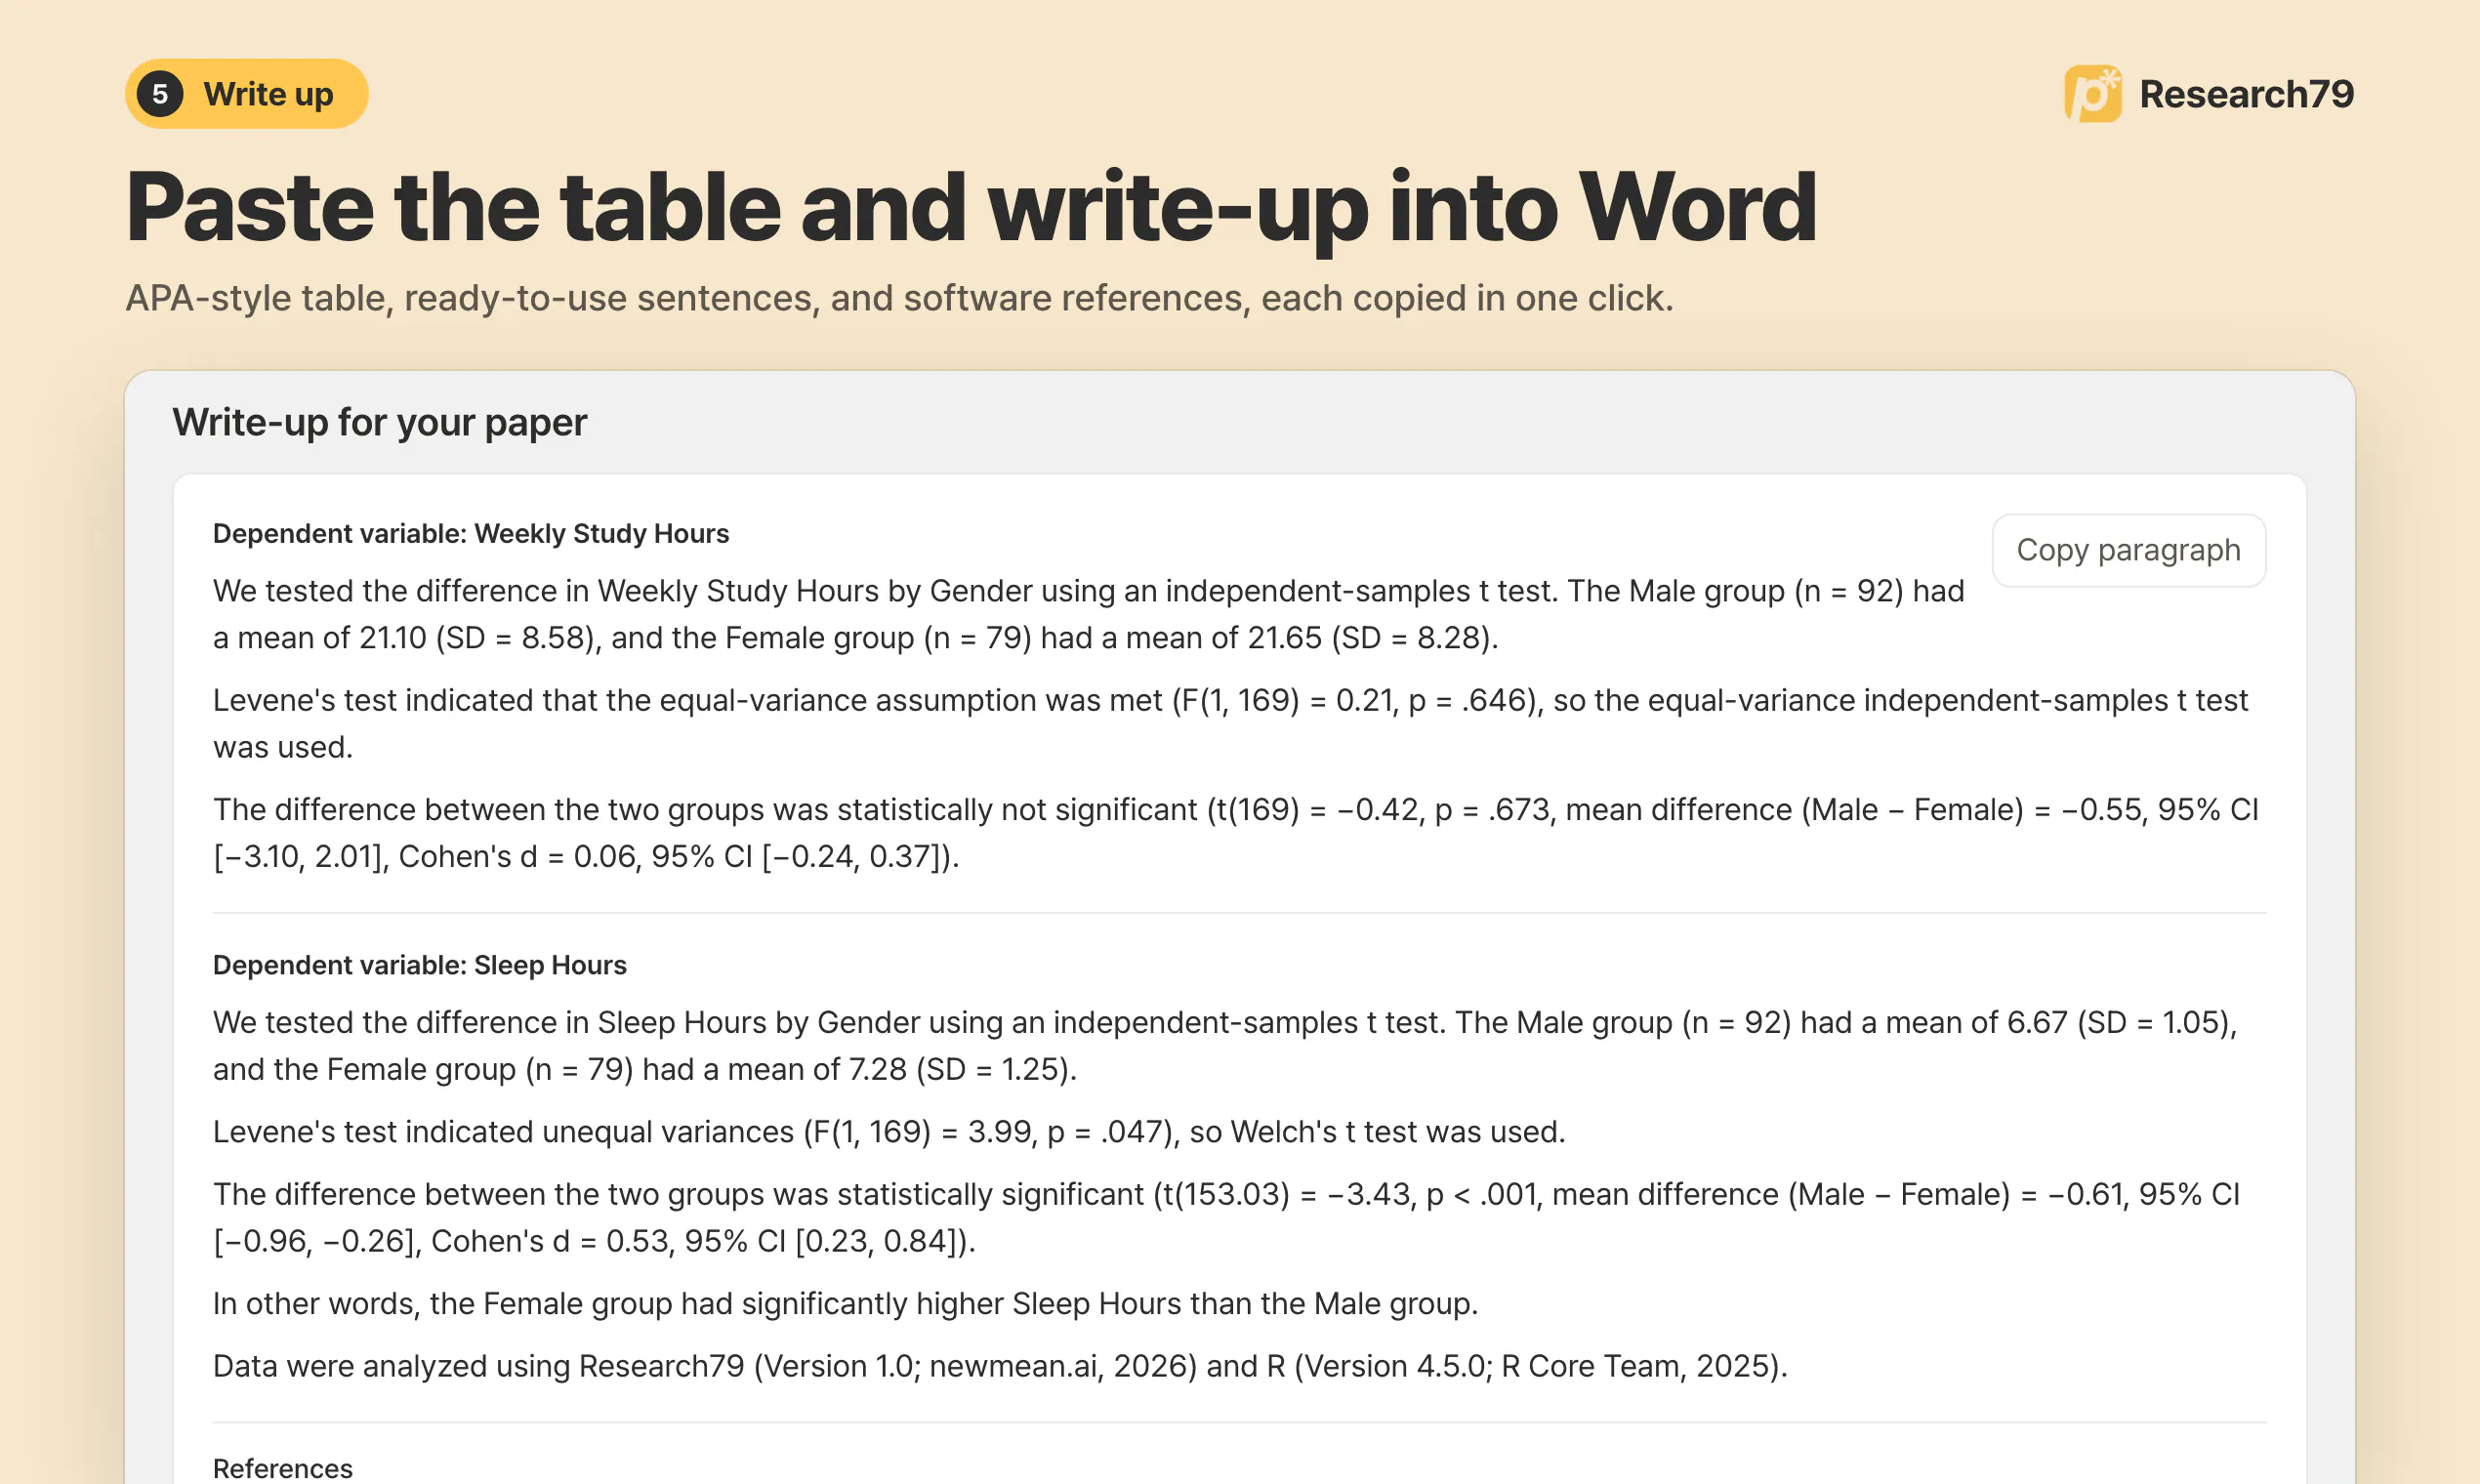
Task: Select the Research79 brand name text
Action: pos(2246,94)
